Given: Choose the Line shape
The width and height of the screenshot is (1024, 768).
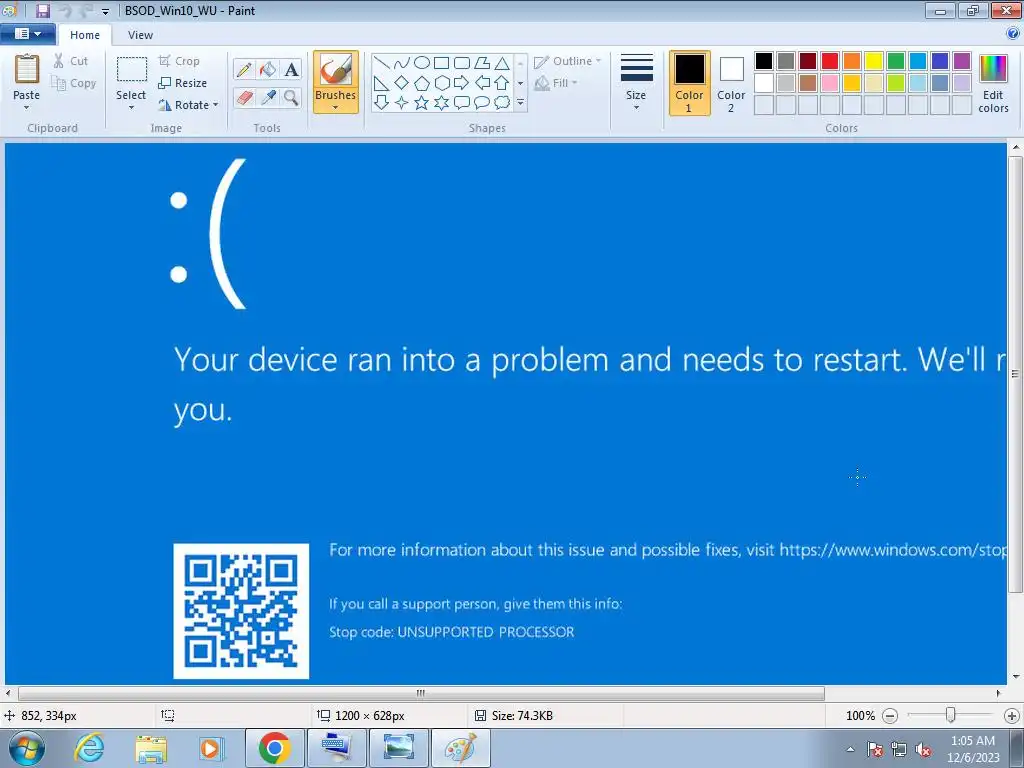Looking at the screenshot, I should (382, 63).
